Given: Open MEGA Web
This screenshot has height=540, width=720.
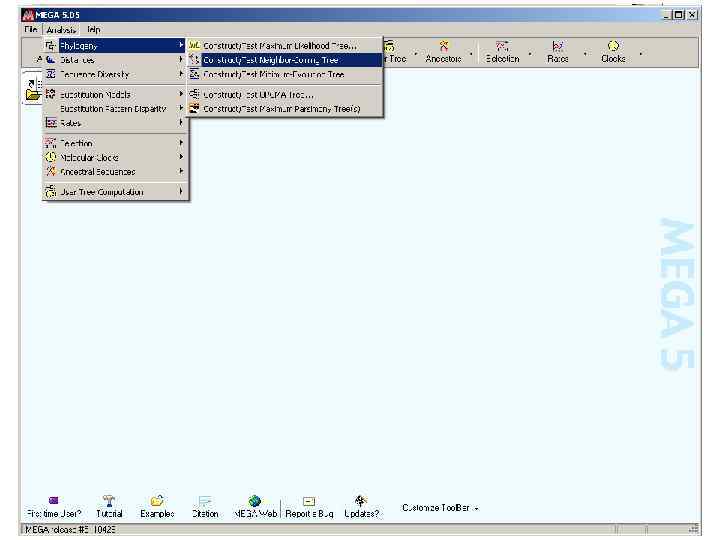Looking at the screenshot, I should (x=255, y=507).
